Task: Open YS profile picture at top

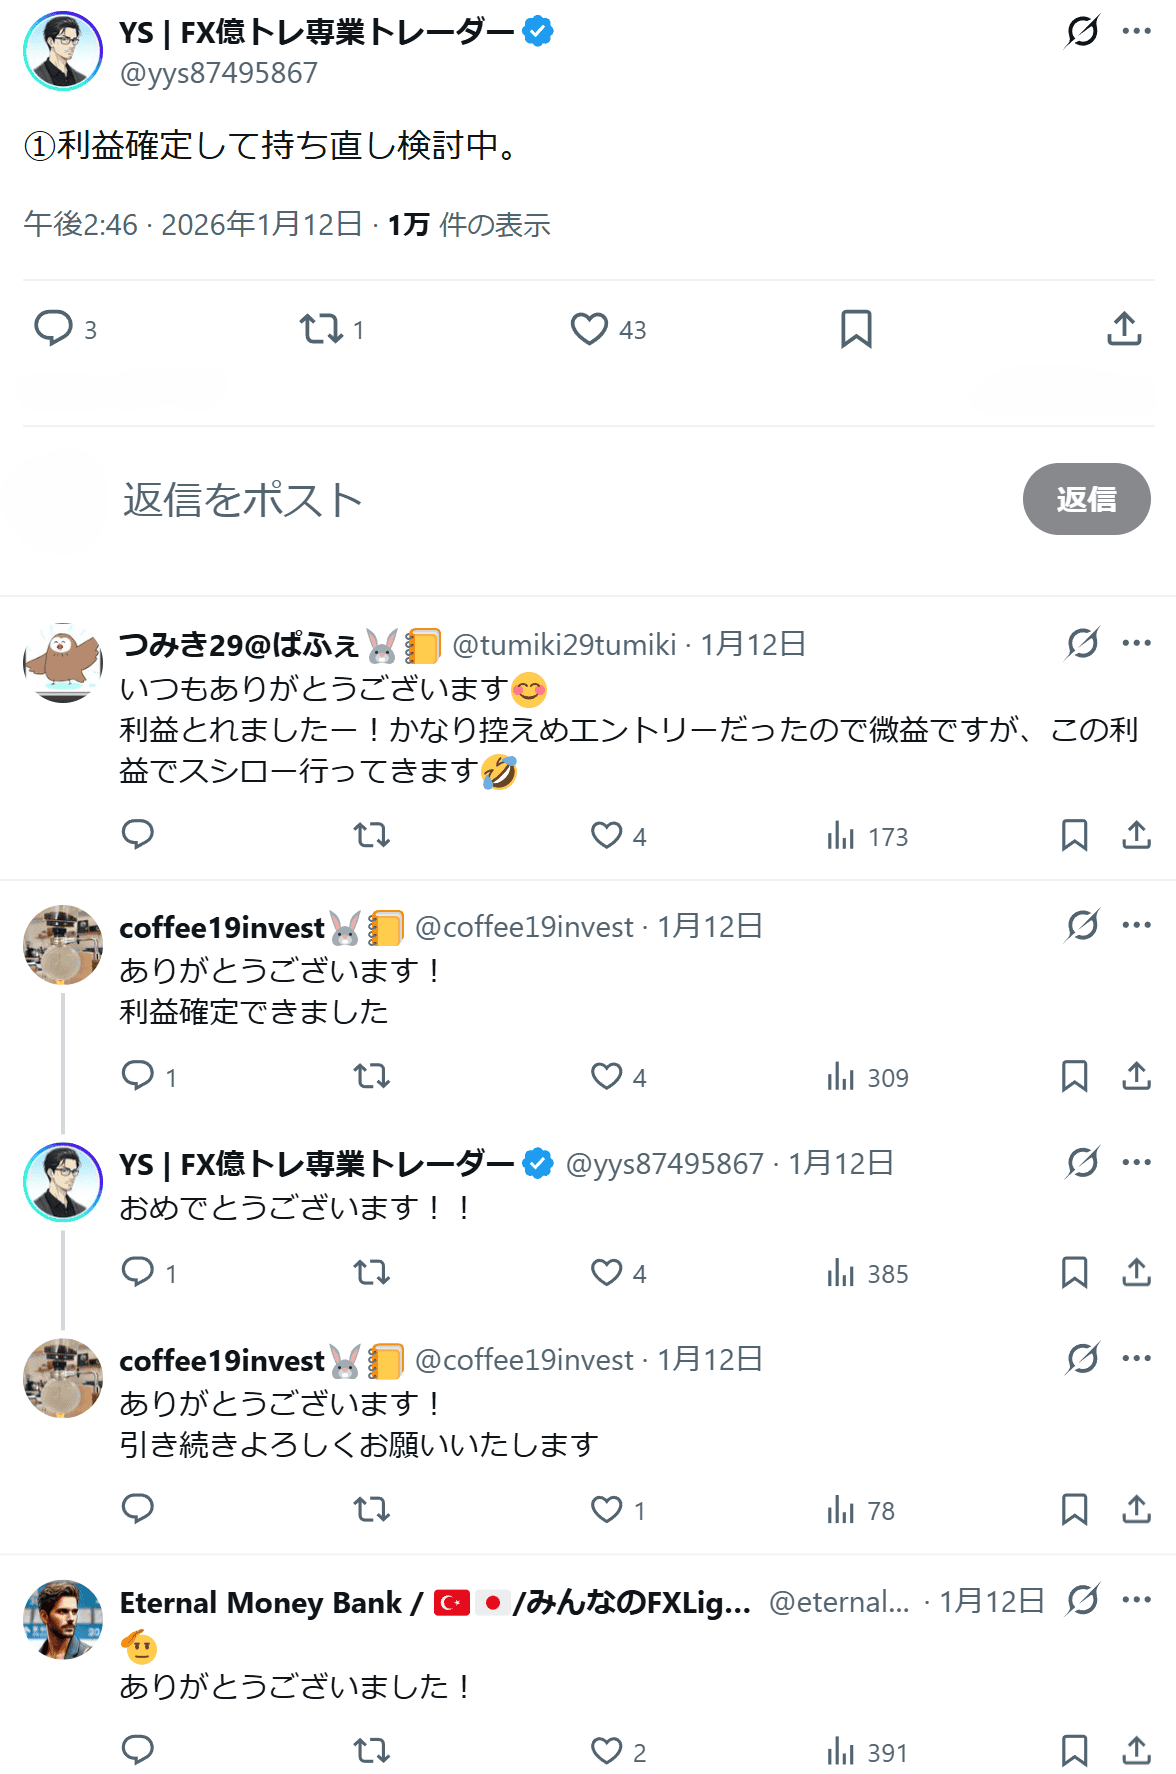Action: (x=63, y=51)
